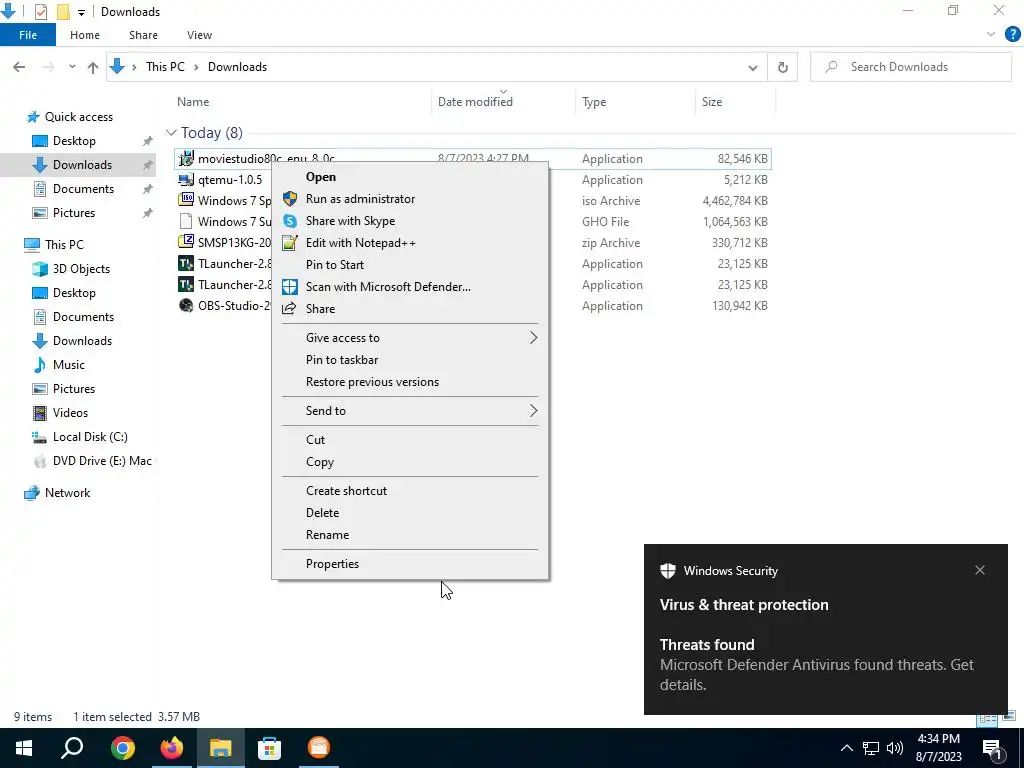The image size is (1024, 768).
Task: Select Music in the navigation pane
Action: (x=69, y=365)
